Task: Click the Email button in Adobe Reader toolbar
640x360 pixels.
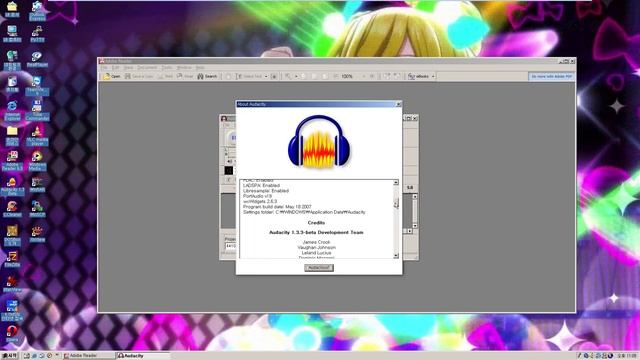Action: 185,76
